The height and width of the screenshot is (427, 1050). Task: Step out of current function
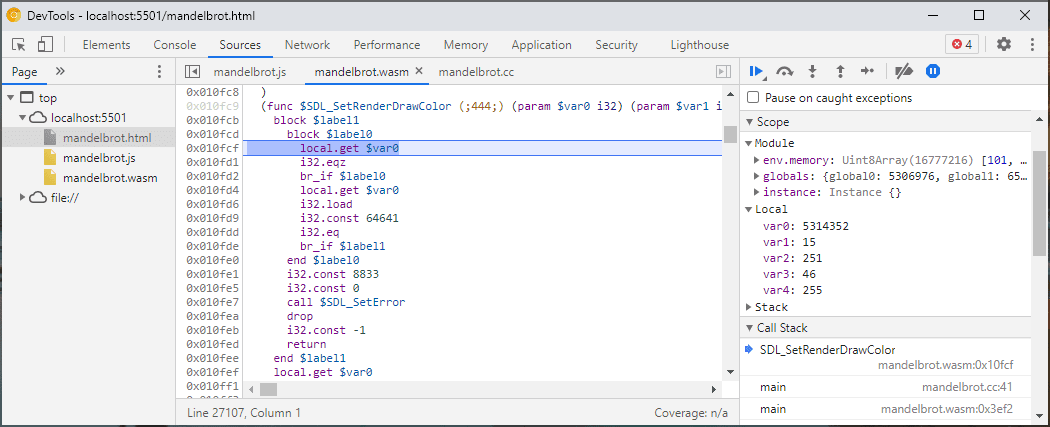coord(840,71)
